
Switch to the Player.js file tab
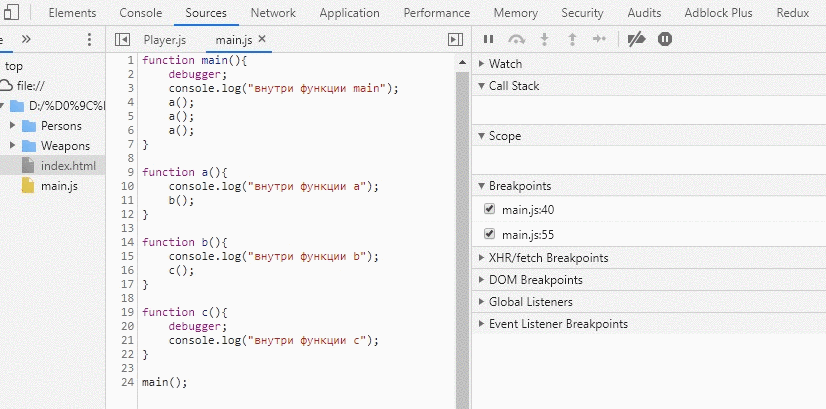tap(164, 39)
